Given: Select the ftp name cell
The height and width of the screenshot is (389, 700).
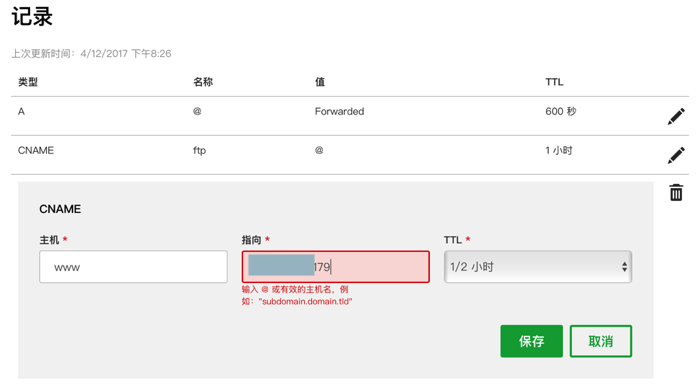Looking at the screenshot, I should coord(199,151).
